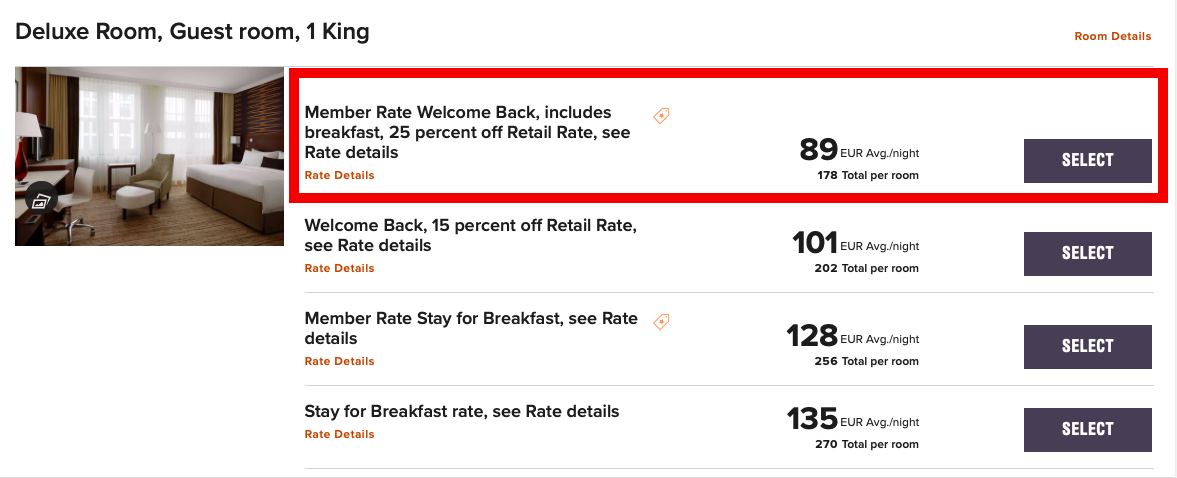Screen dimensions: 1177x478
Task: Click the Deluxe Room, Guest room, 1 King heading
Action: 192,32
